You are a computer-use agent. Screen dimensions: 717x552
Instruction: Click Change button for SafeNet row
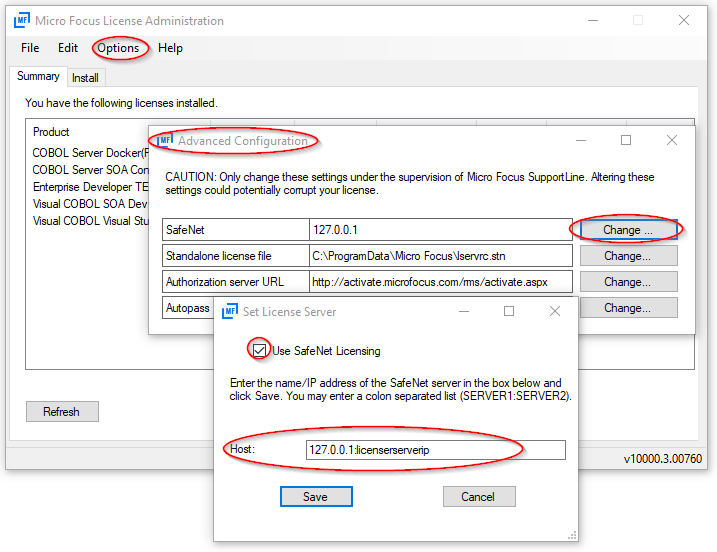tap(627, 230)
